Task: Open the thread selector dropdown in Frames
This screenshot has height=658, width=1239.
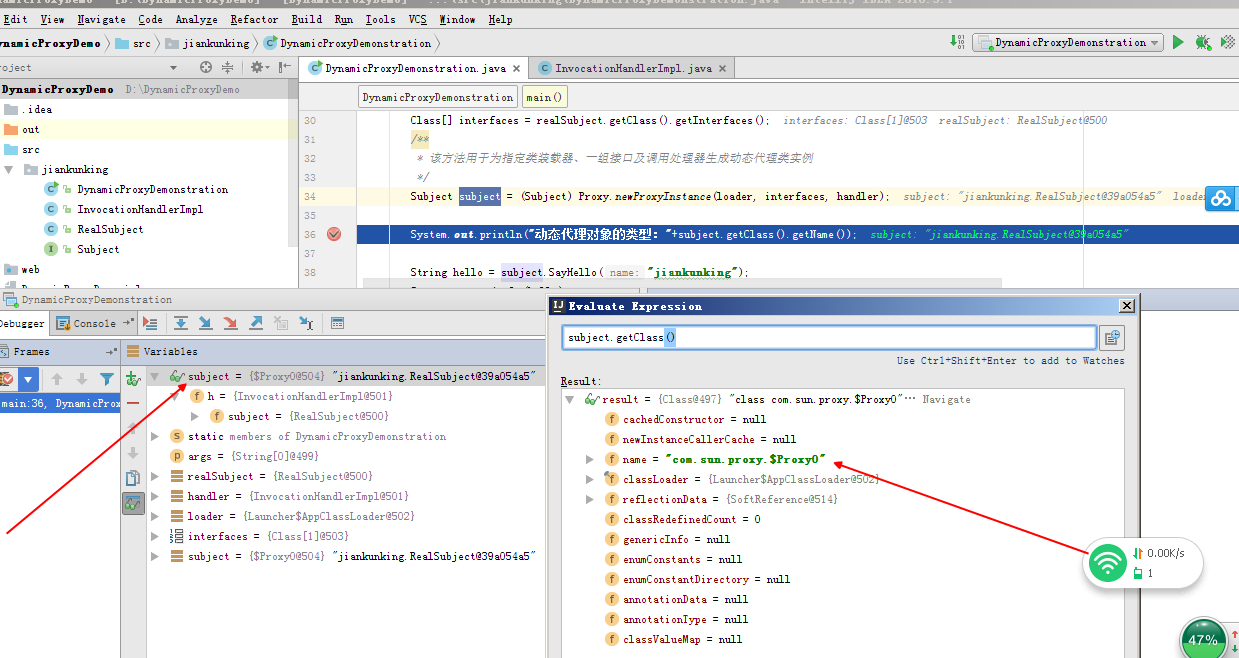Action: coord(29,379)
